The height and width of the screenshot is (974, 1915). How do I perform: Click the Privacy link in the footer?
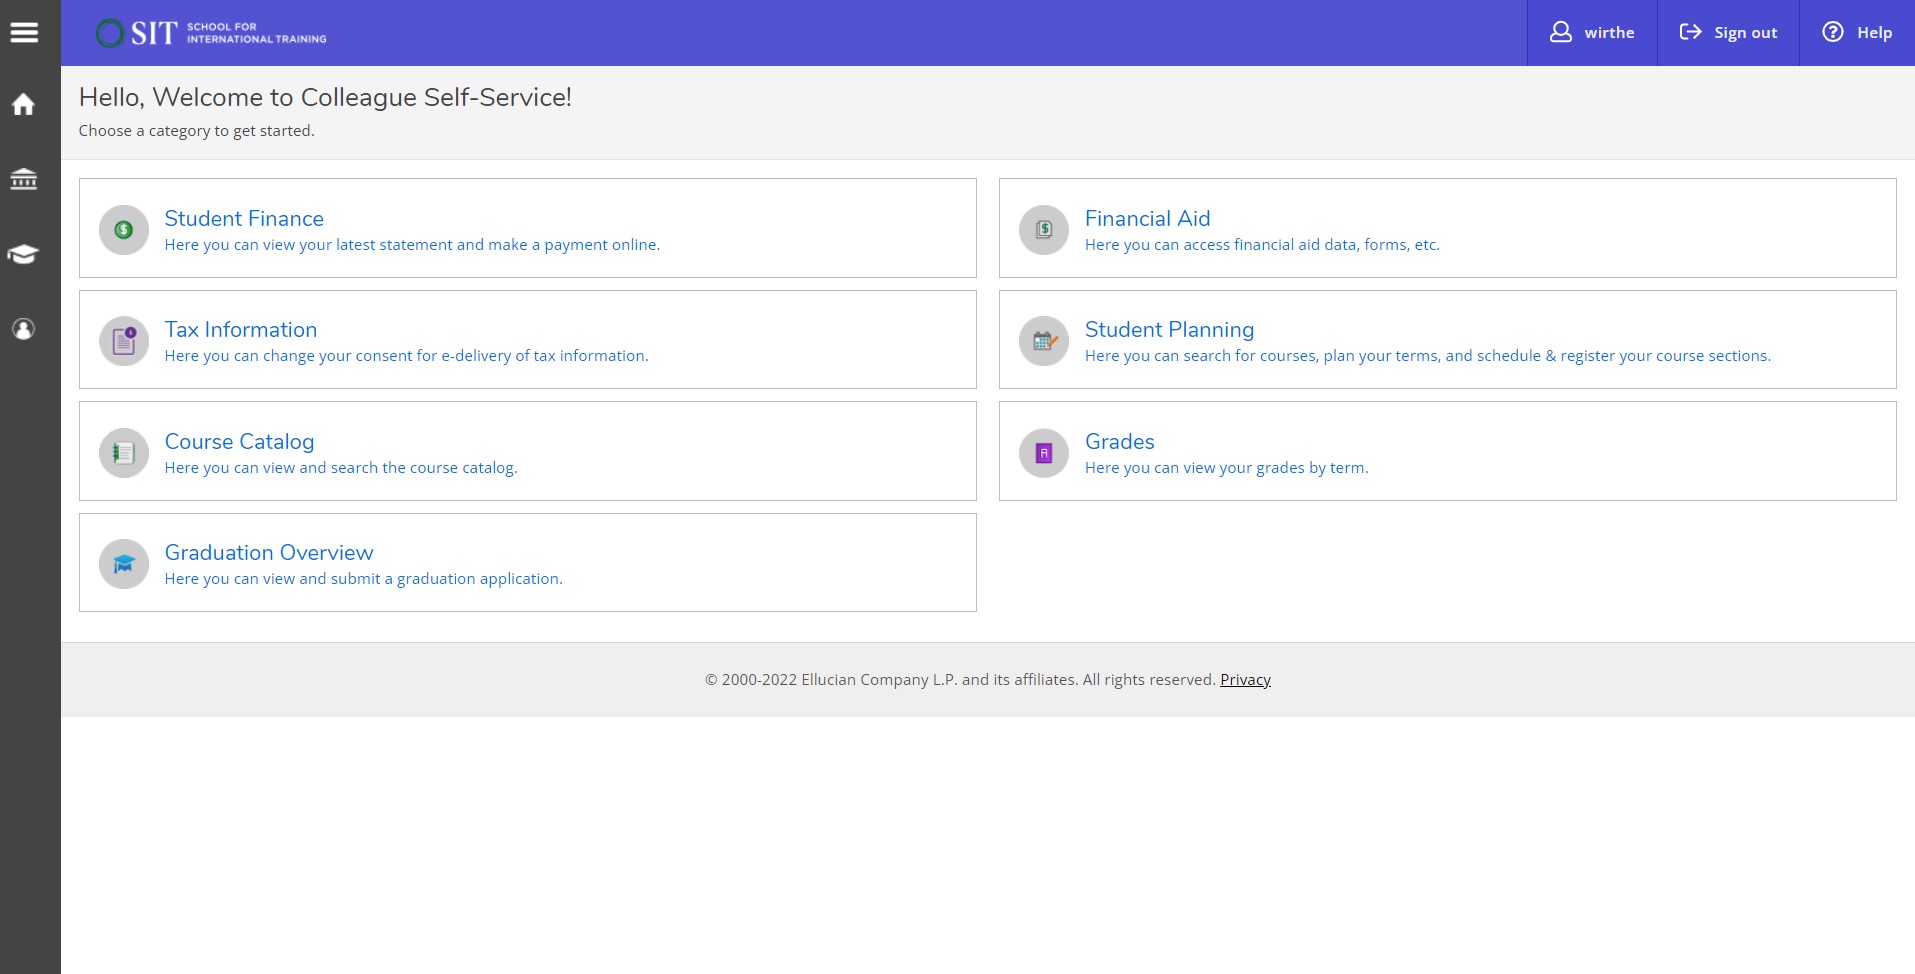pyautogui.click(x=1244, y=679)
